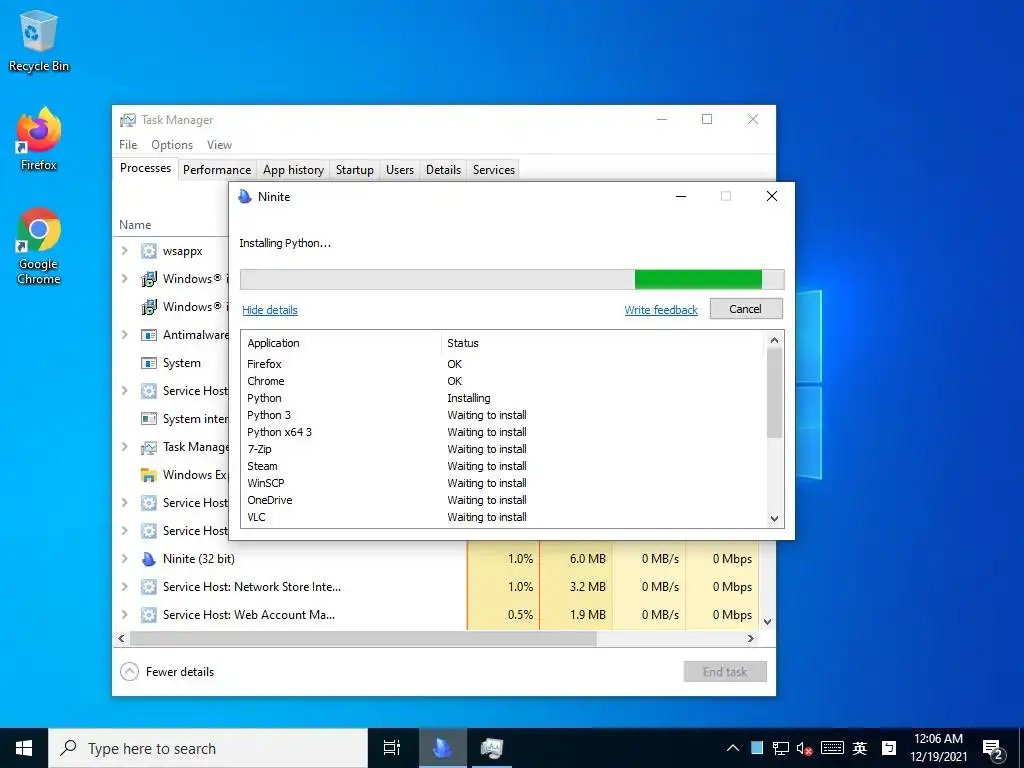Select the Ninite (32 bit) process icon
This screenshot has width=1024, height=768.
[x=149, y=559]
